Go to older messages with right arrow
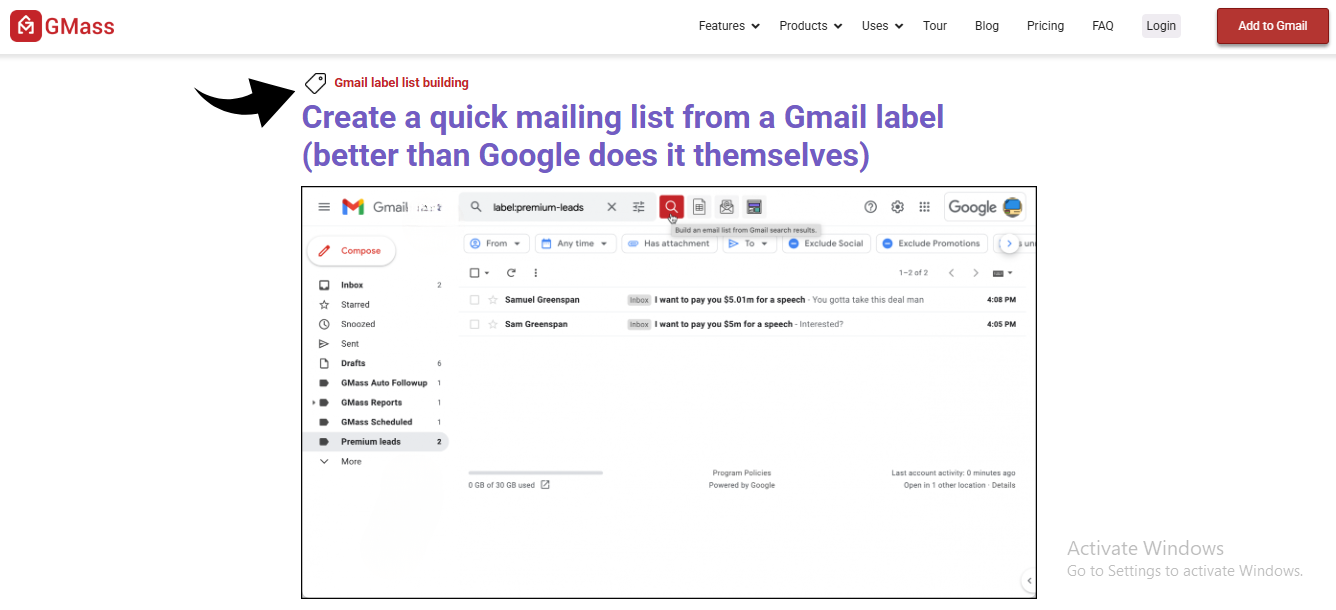Screen dimensions: 1336x610 point(976,272)
